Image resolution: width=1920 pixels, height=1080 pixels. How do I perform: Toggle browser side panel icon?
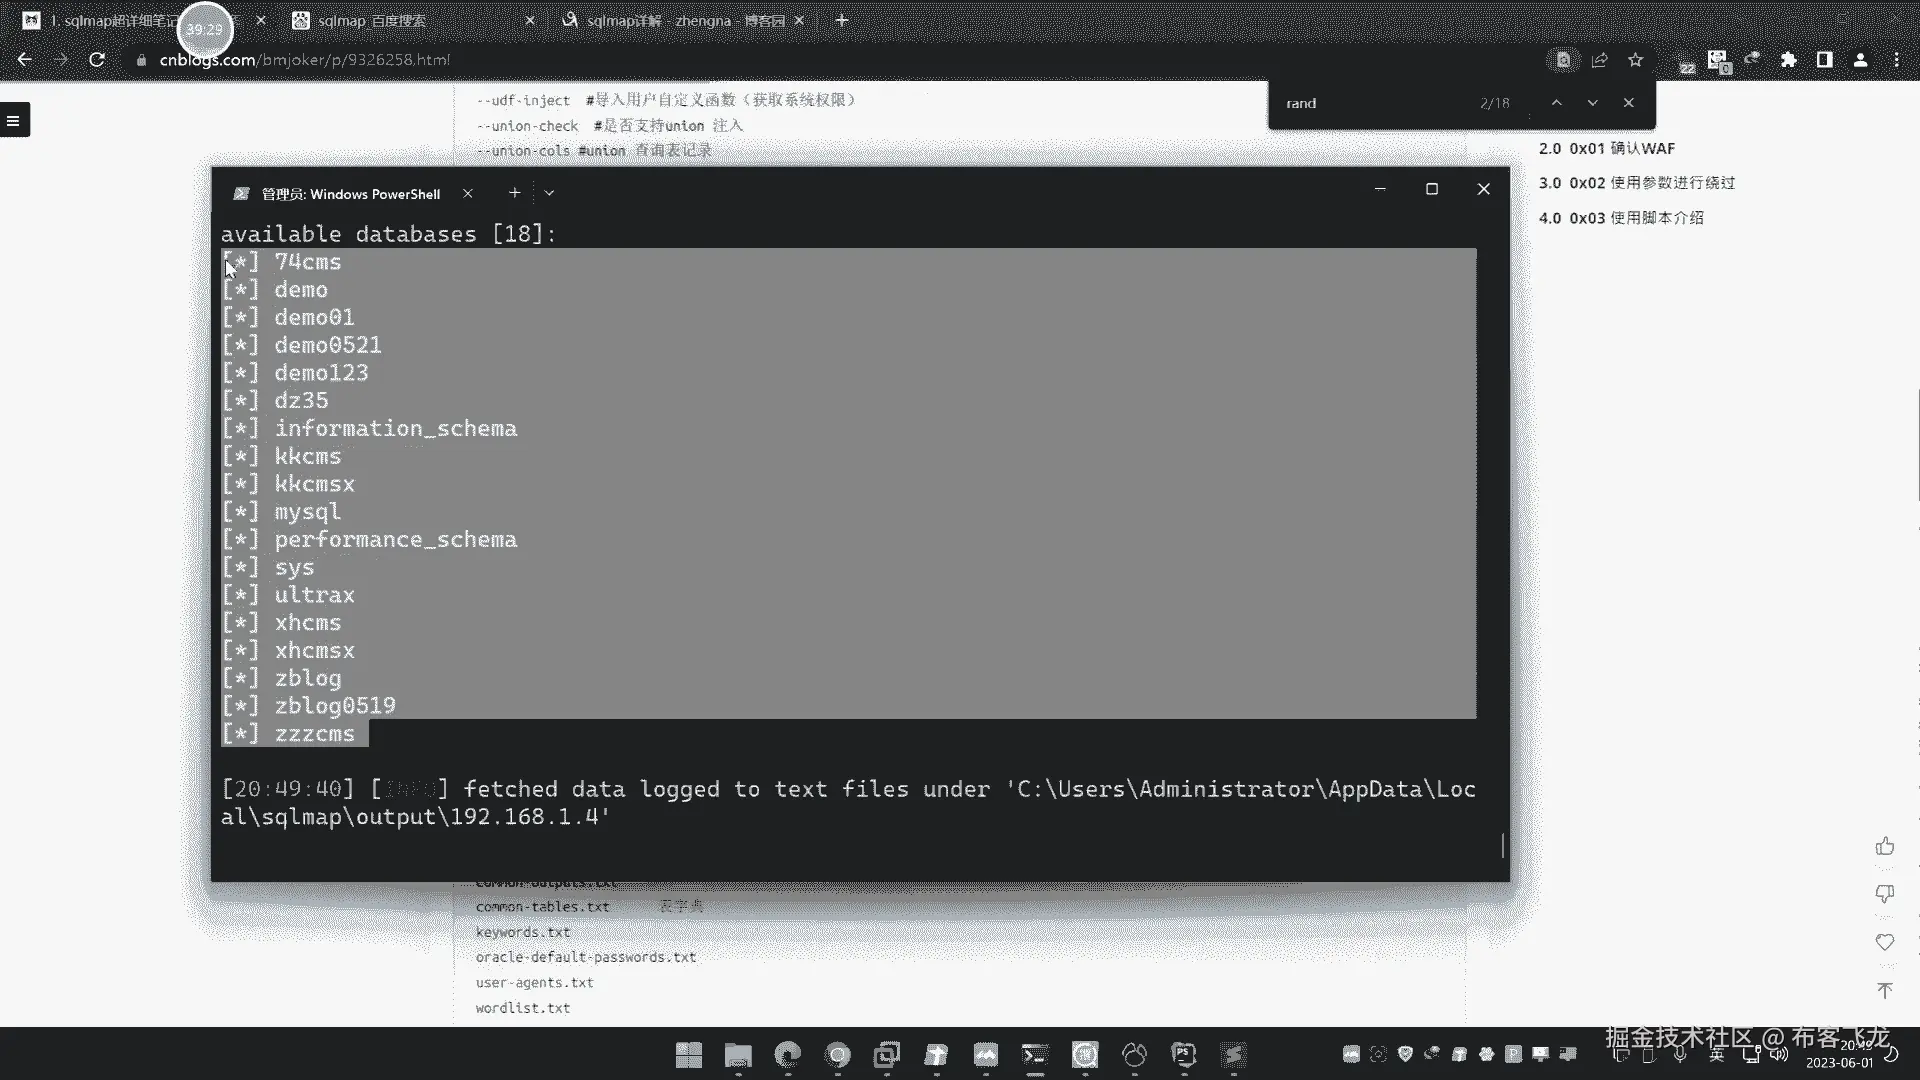1824,60
